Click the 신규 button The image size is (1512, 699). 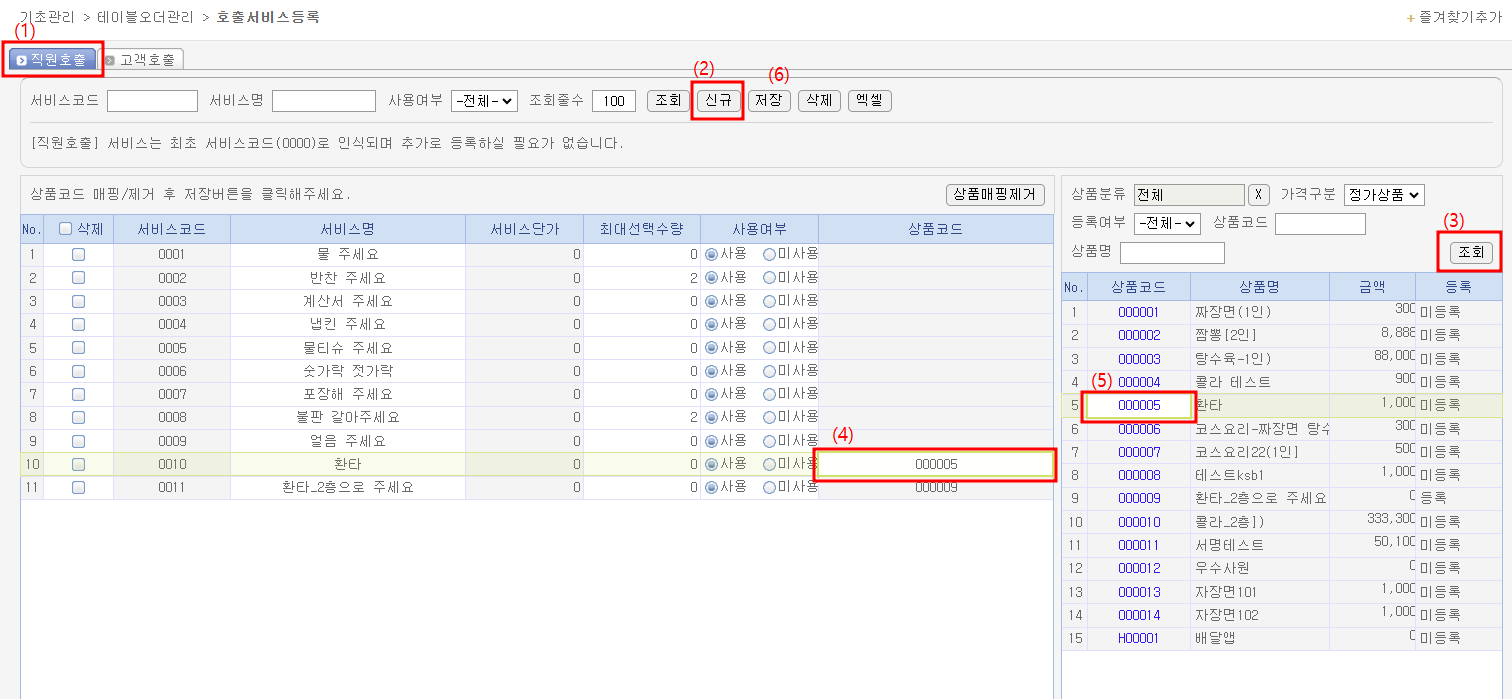pyautogui.click(x=717, y=100)
